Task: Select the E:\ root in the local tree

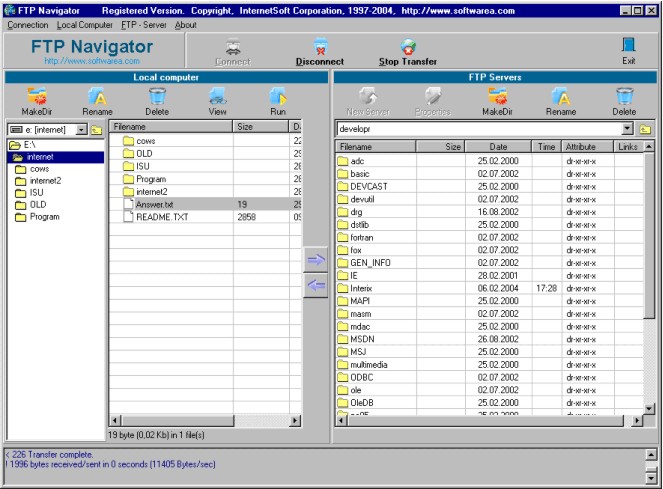Action: (x=23, y=145)
